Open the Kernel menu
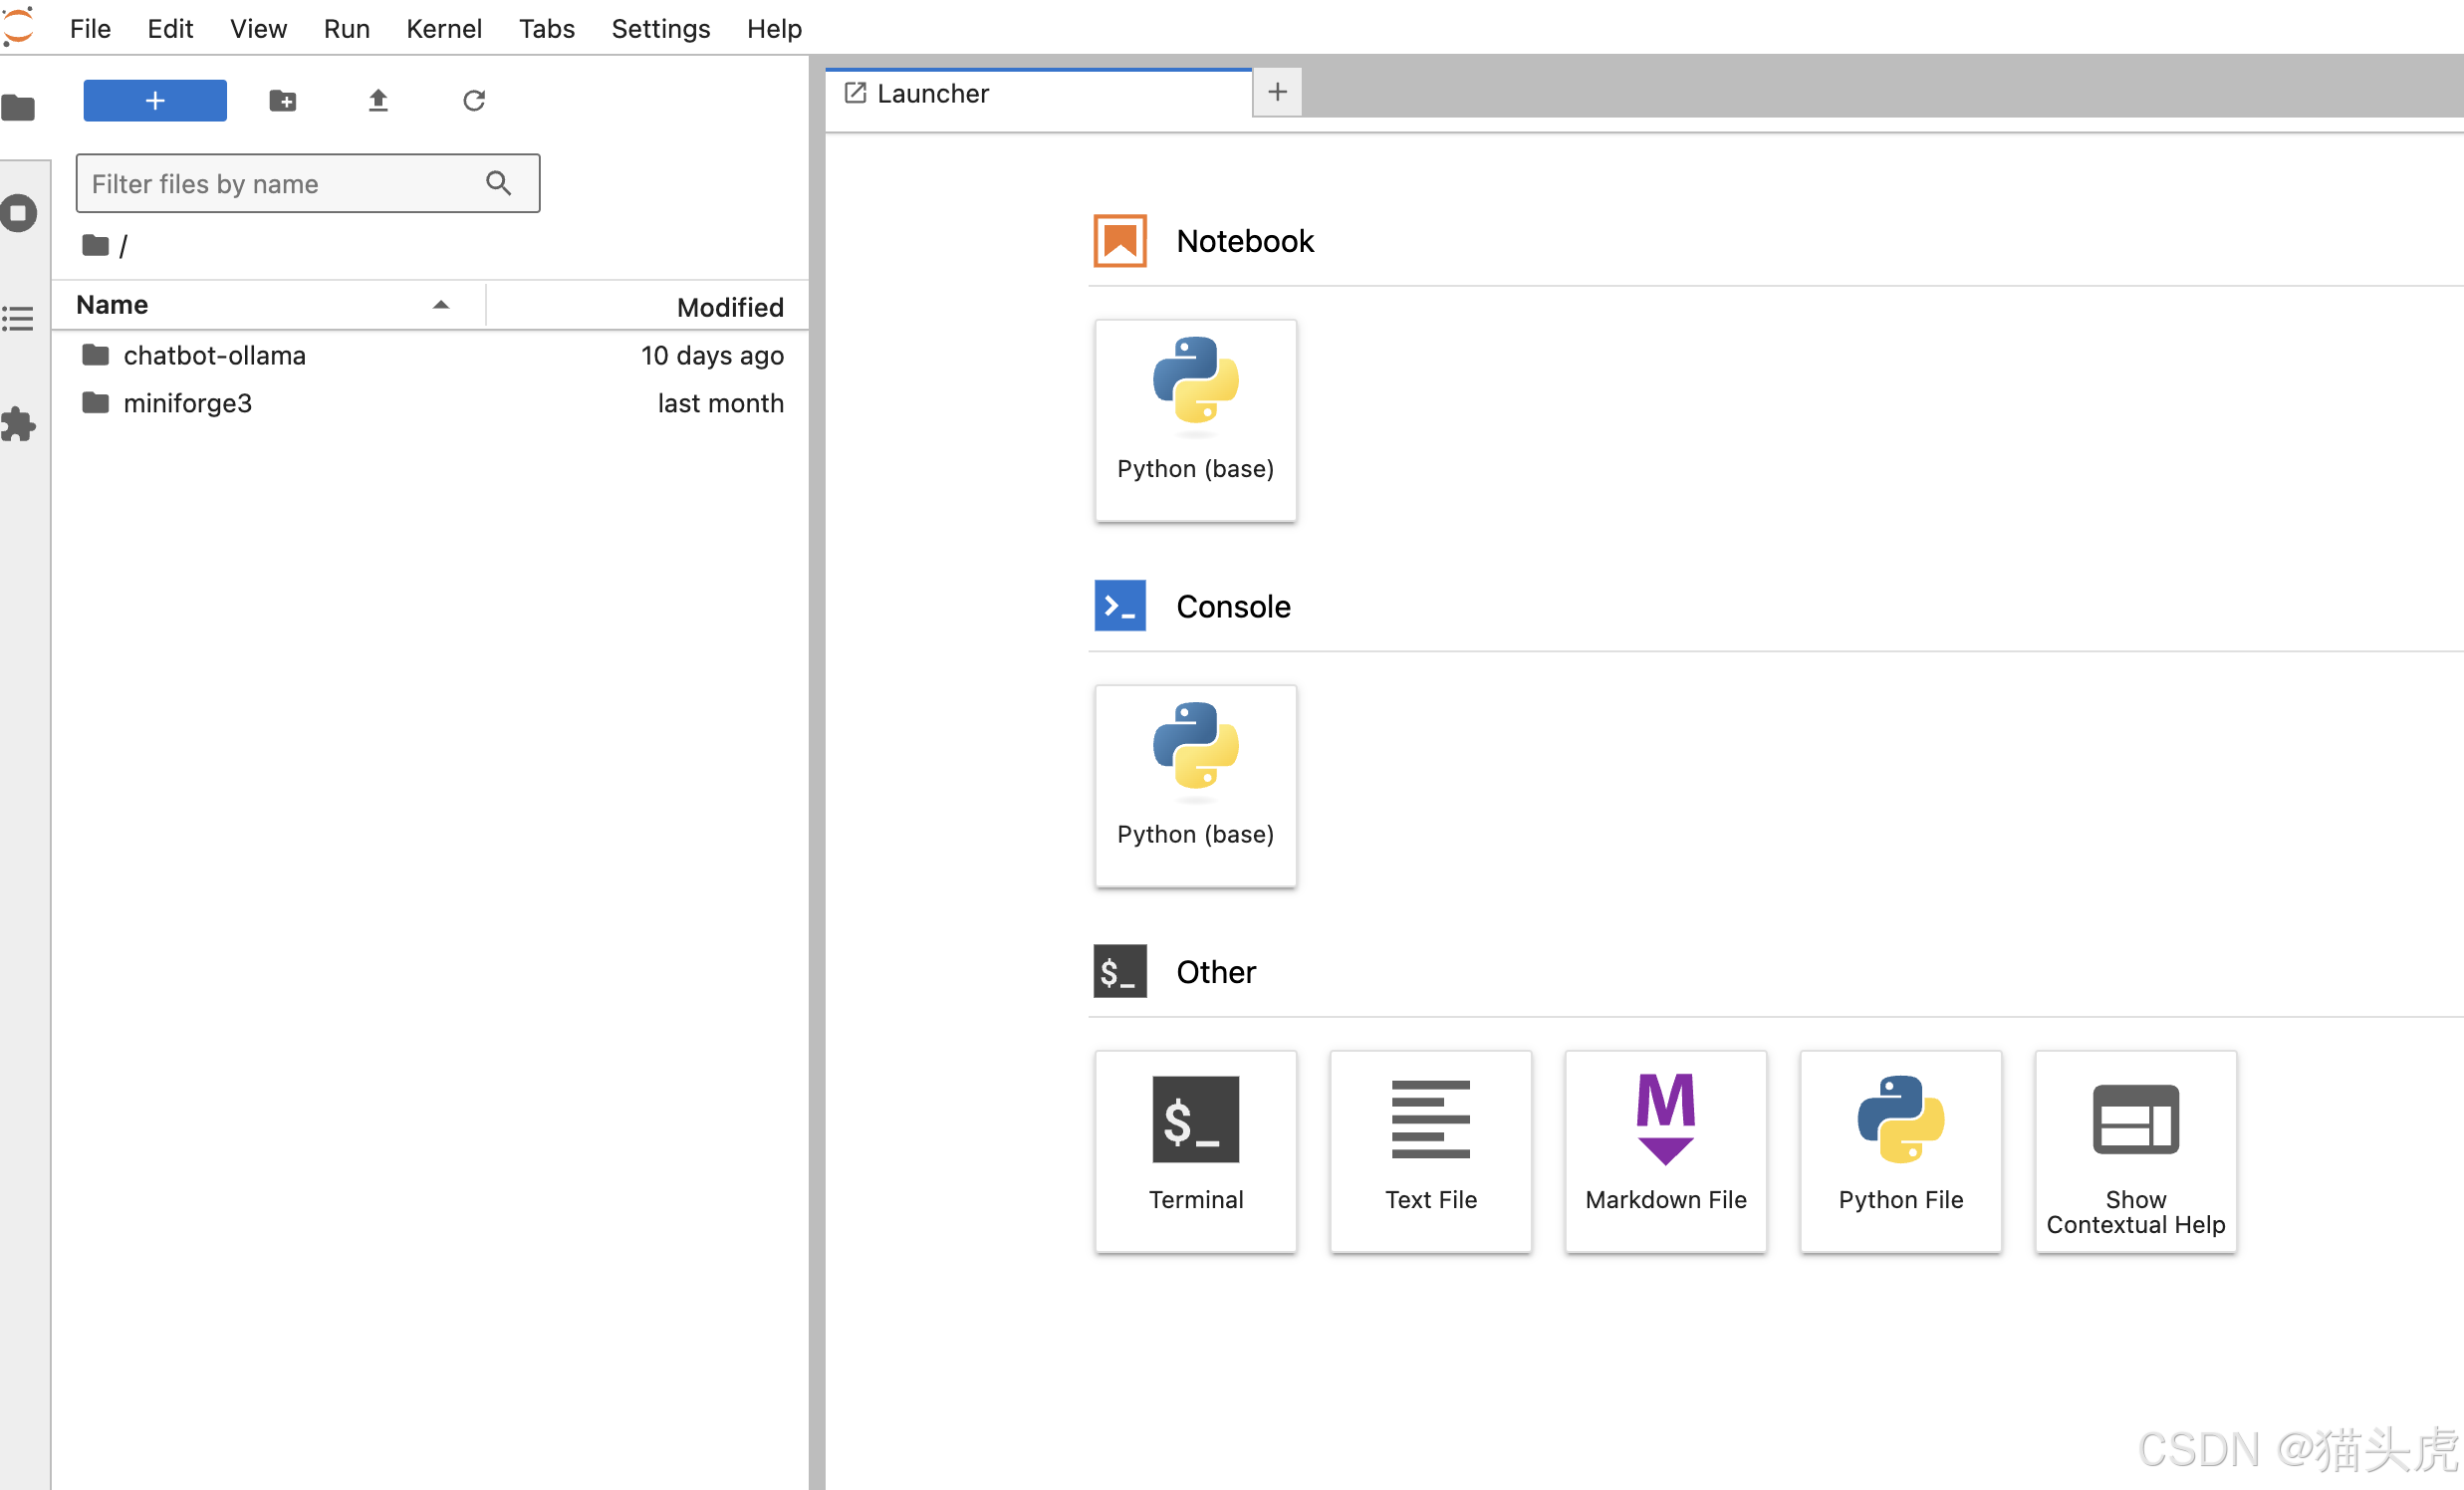This screenshot has height=1490, width=2464. [x=443, y=28]
